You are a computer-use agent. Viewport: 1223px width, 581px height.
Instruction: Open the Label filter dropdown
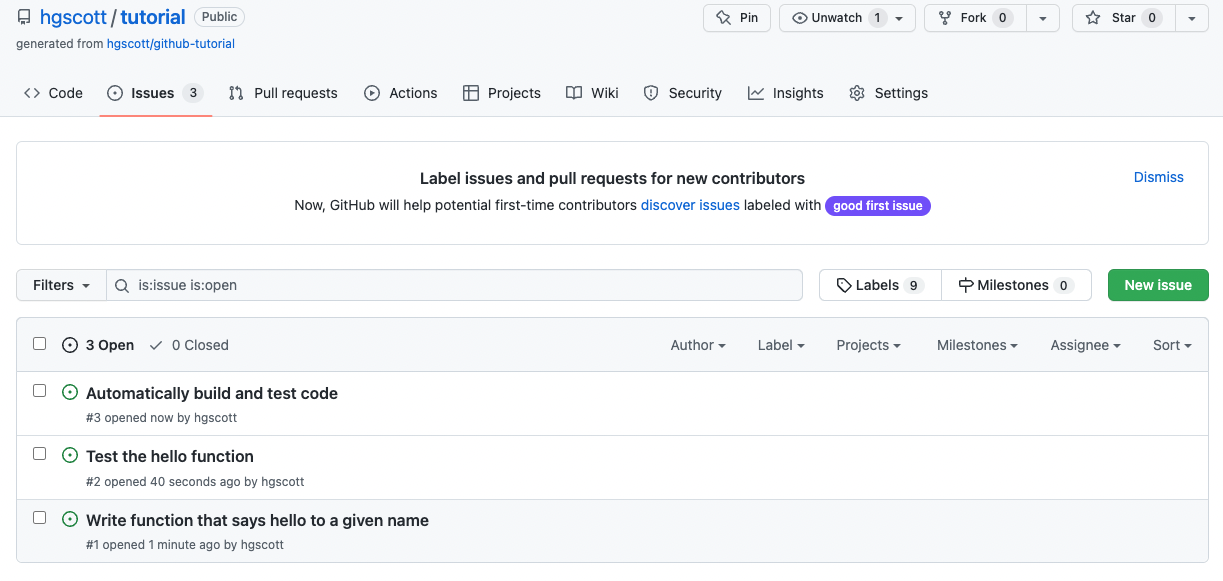click(781, 345)
